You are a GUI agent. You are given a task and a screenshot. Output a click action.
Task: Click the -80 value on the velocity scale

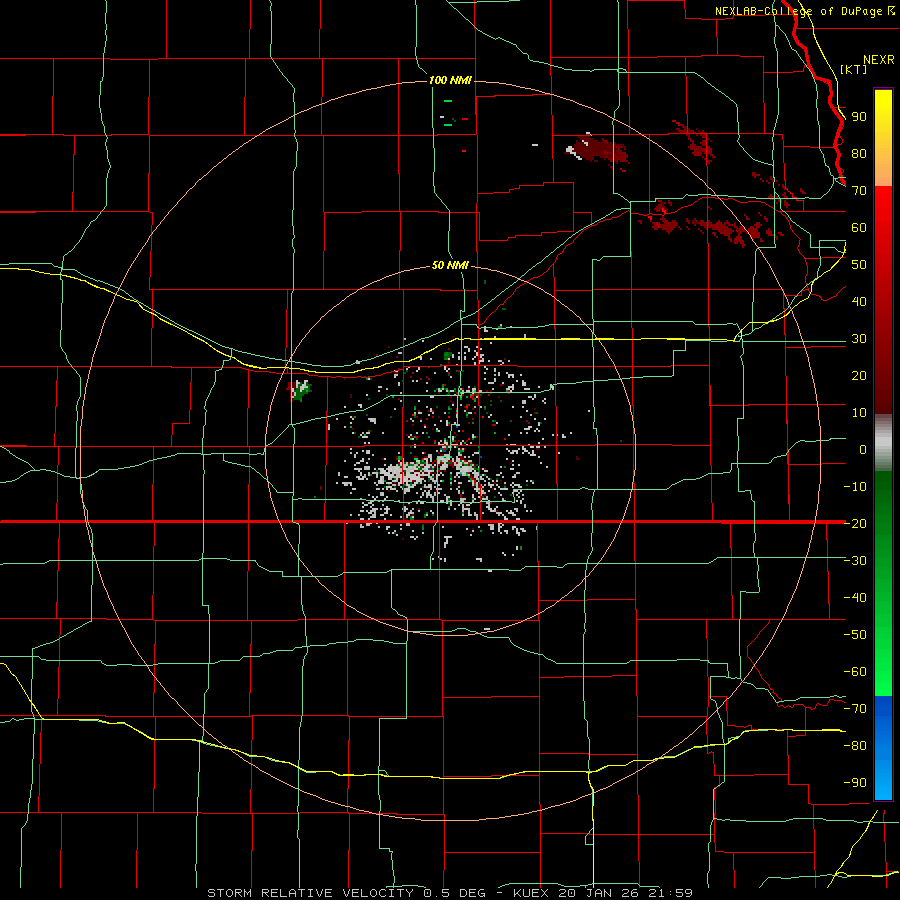pos(855,746)
